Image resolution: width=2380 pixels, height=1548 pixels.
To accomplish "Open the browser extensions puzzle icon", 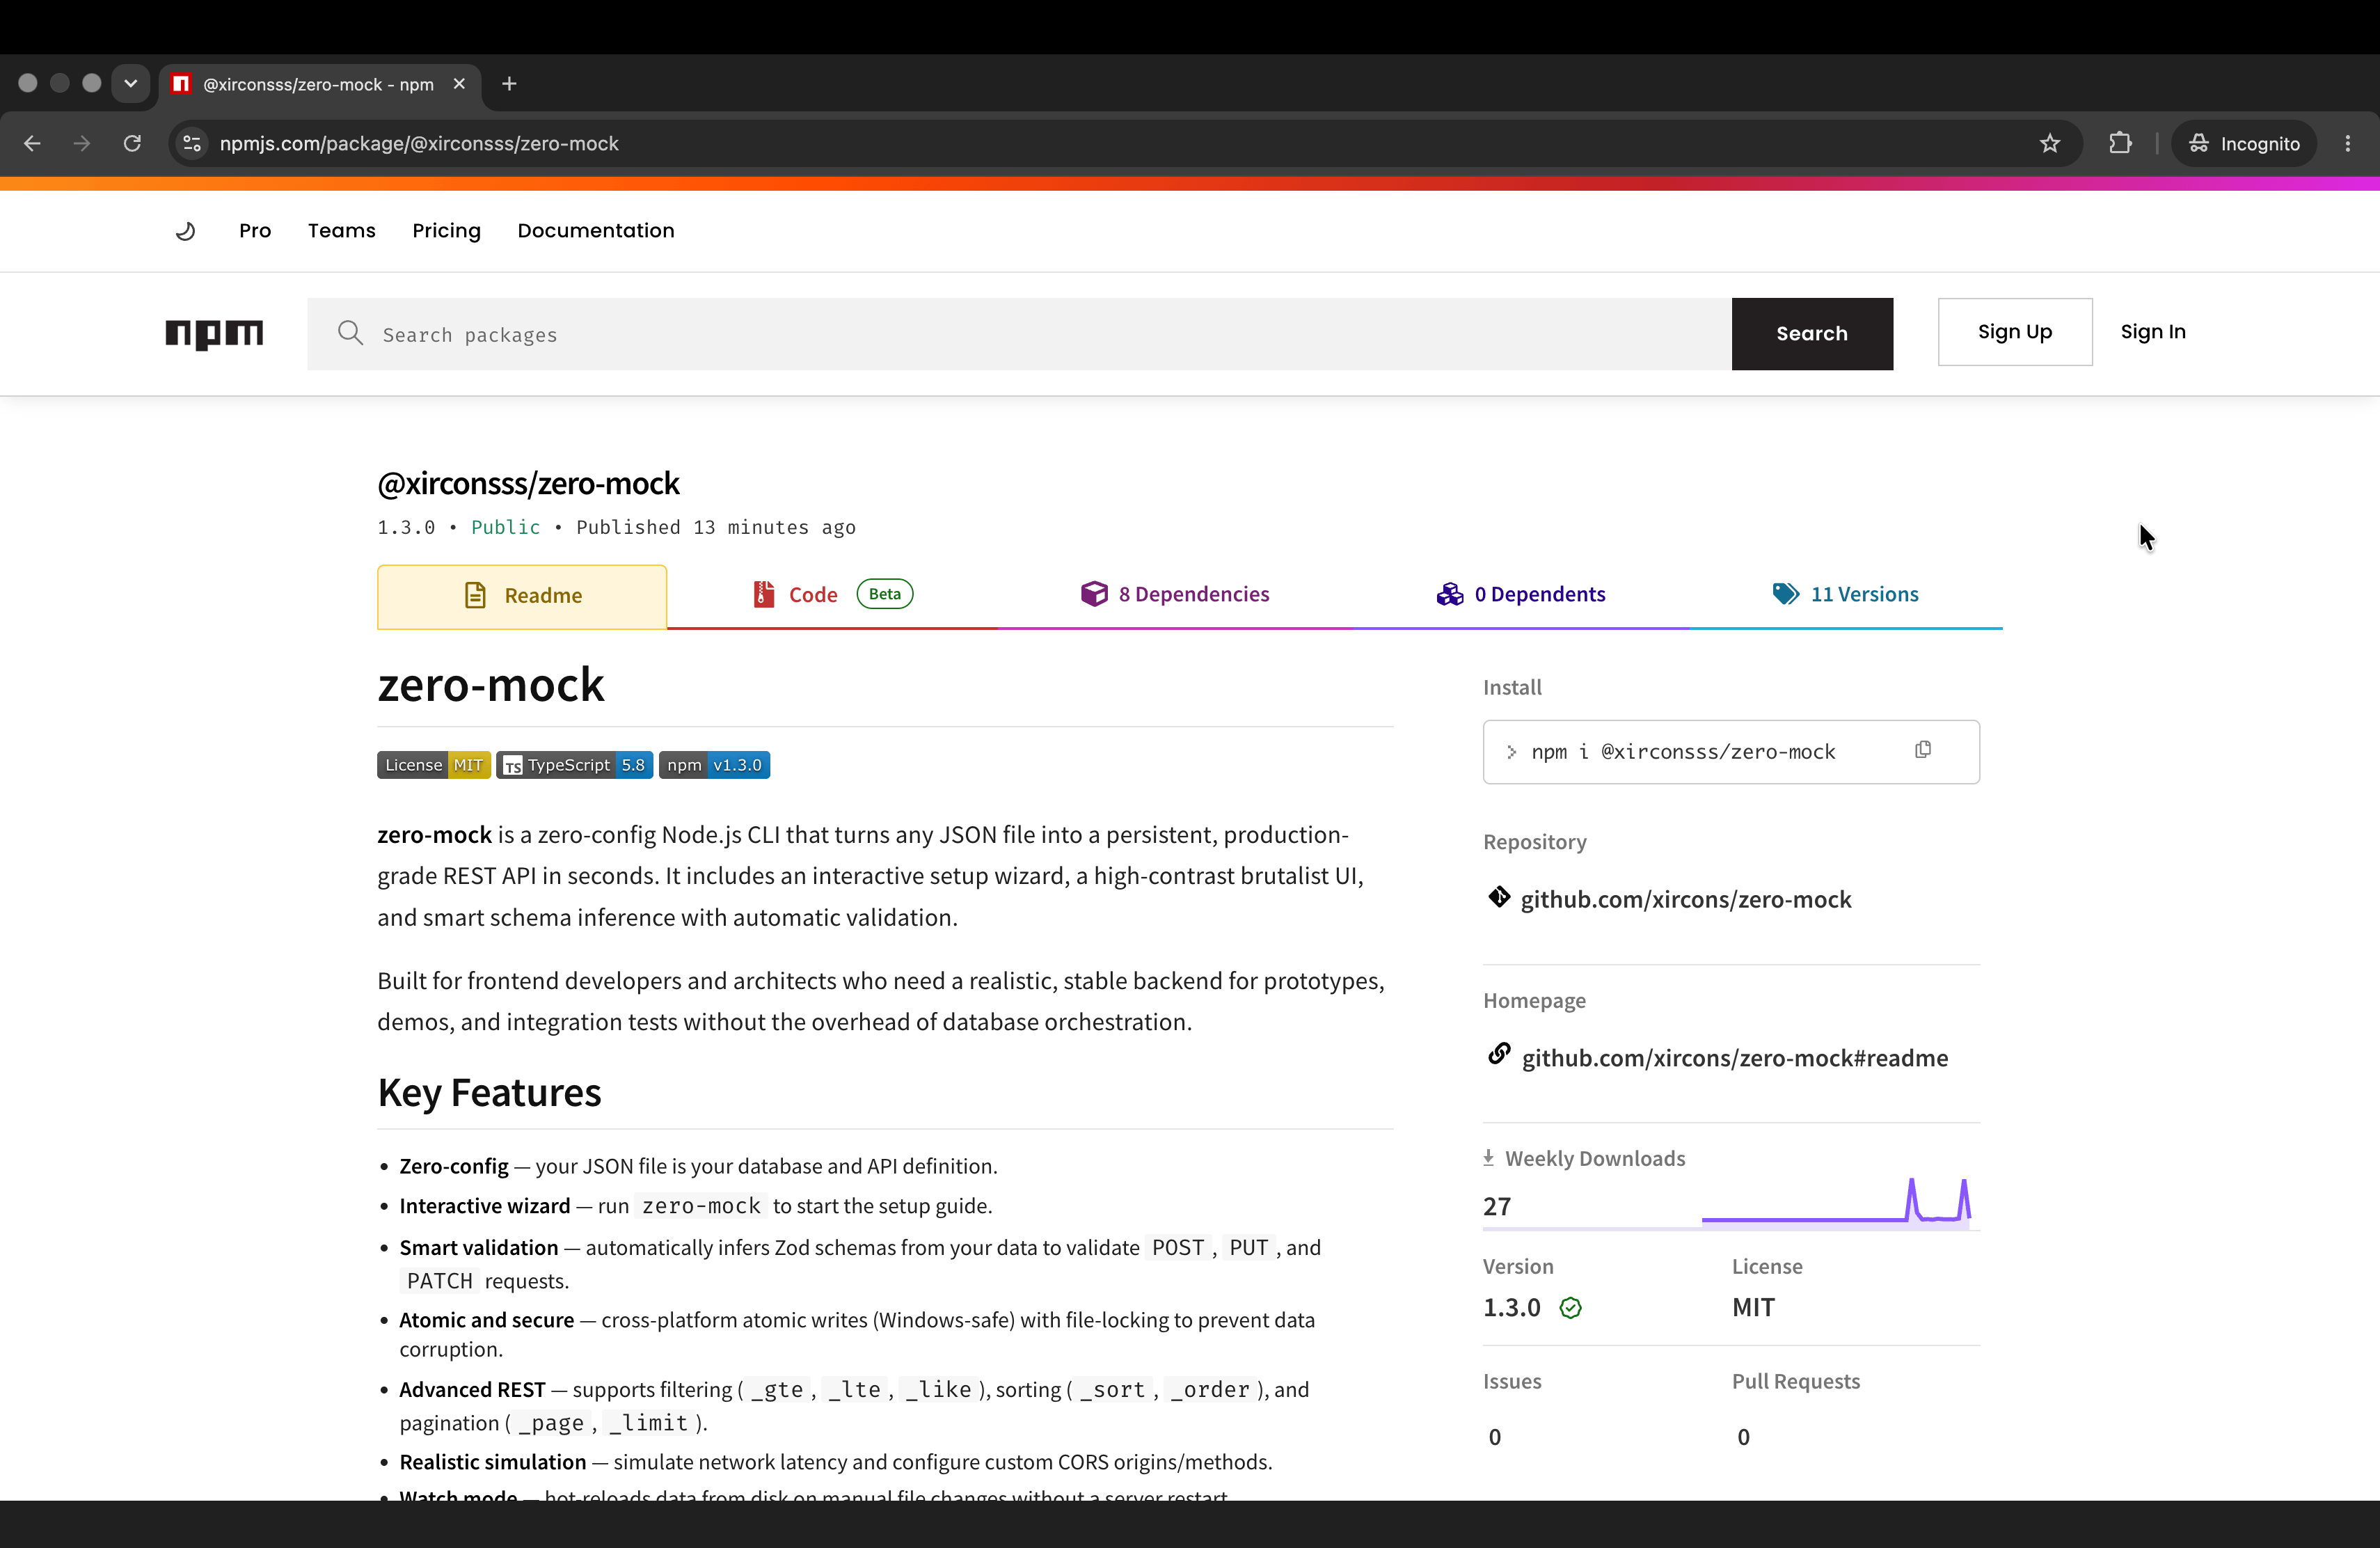I will (x=2119, y=143).
